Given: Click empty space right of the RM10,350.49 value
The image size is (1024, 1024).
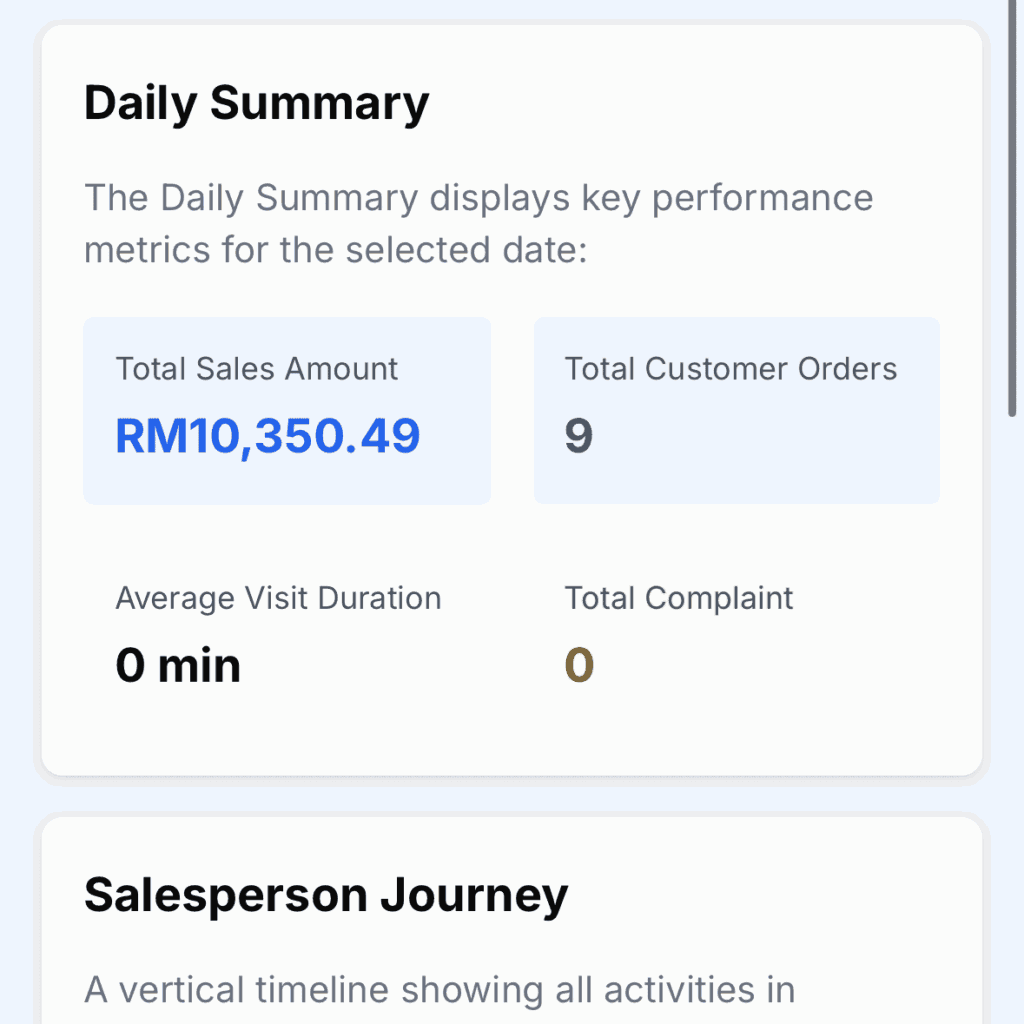Looking at the screenshot, I should click(455, 436).
